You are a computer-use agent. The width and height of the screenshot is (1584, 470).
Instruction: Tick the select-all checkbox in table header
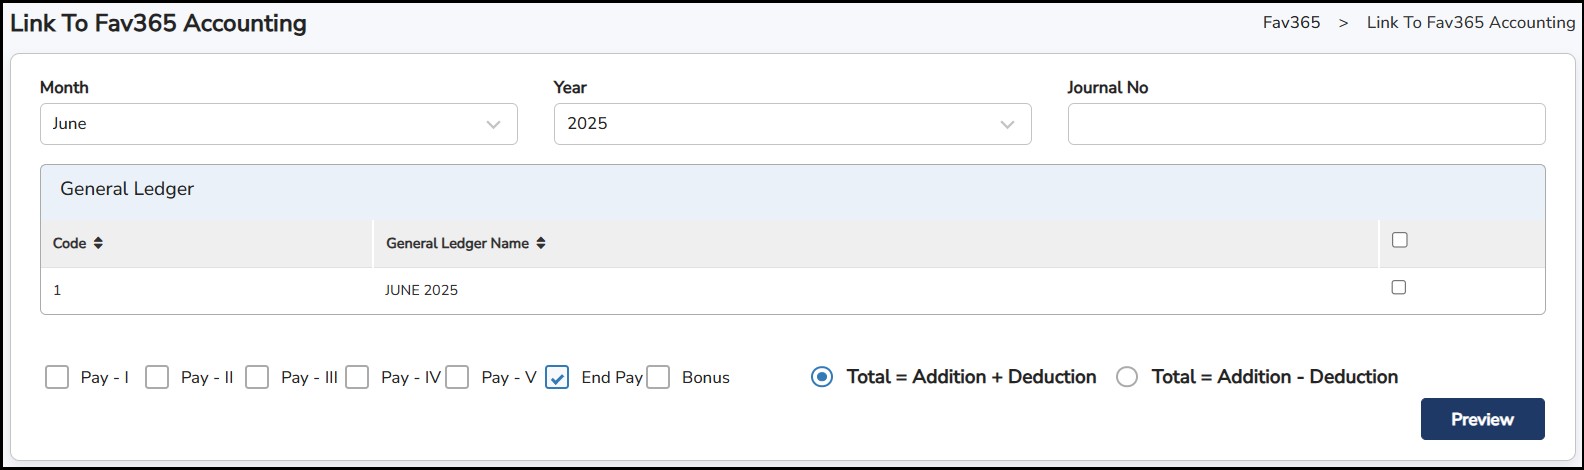click(1399, 240)
